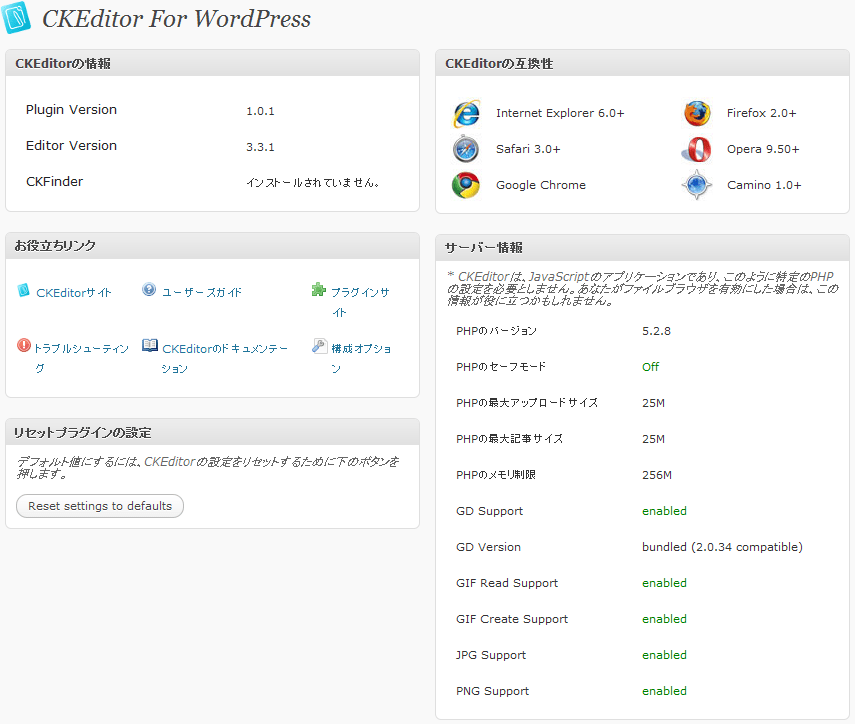Click the red troubleshooting exclamation icon
855x724 pixels.
coord(24,345)
